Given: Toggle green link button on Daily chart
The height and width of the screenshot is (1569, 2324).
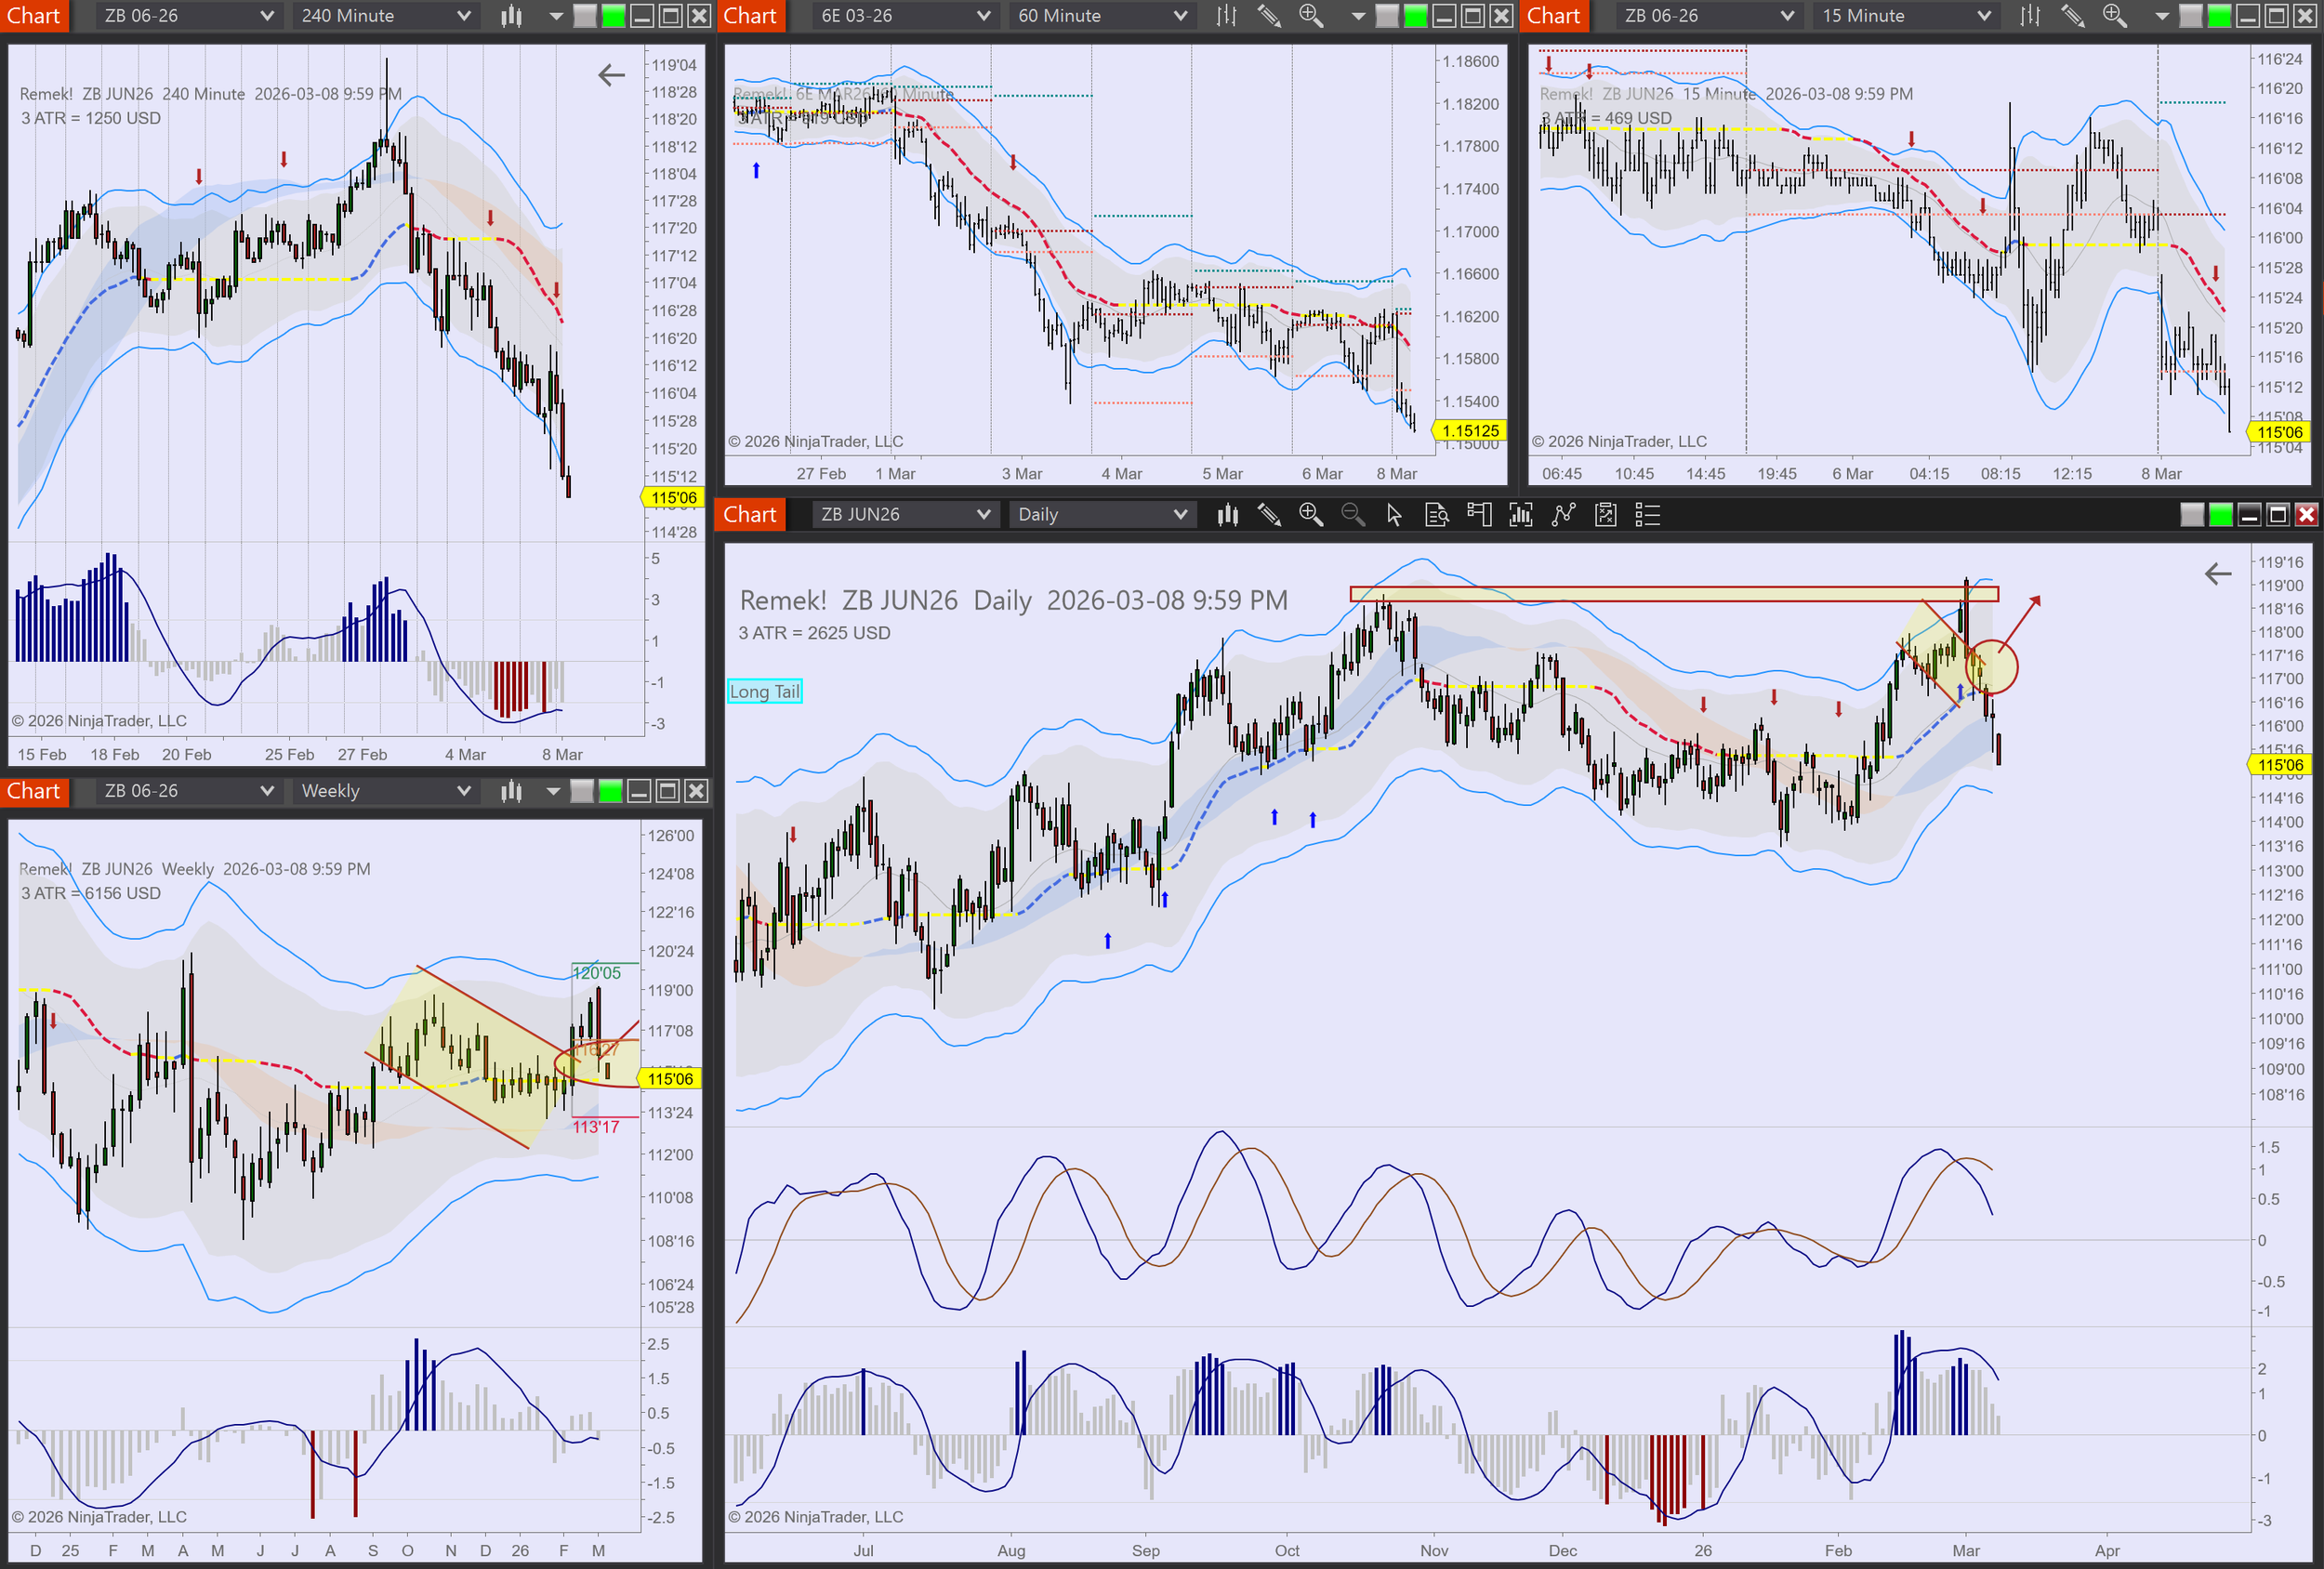Looking at the screenshot, I should pos(2221,515).
